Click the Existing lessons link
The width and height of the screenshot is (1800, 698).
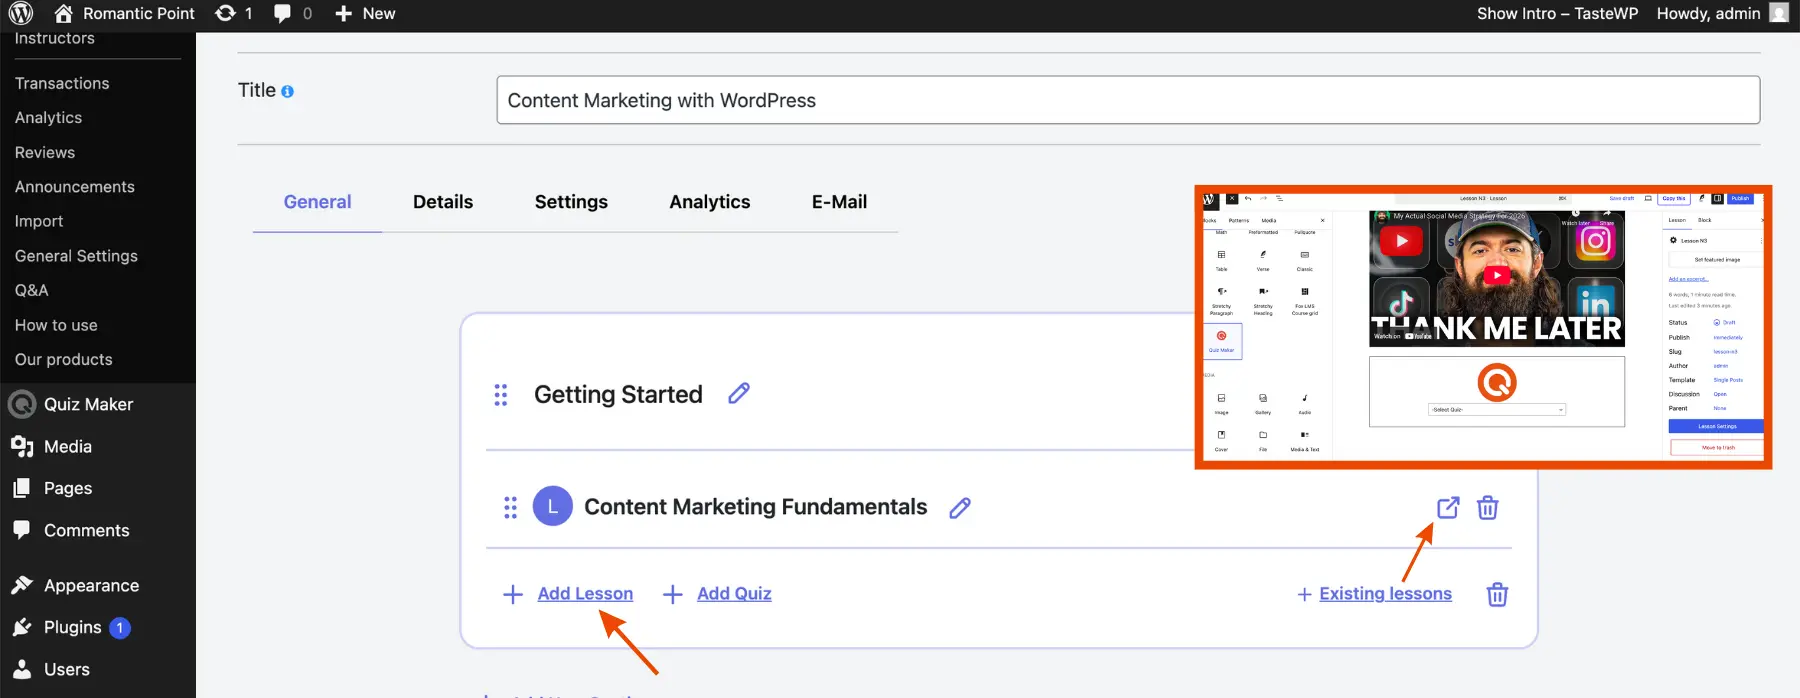click(x=1385, y=594)
